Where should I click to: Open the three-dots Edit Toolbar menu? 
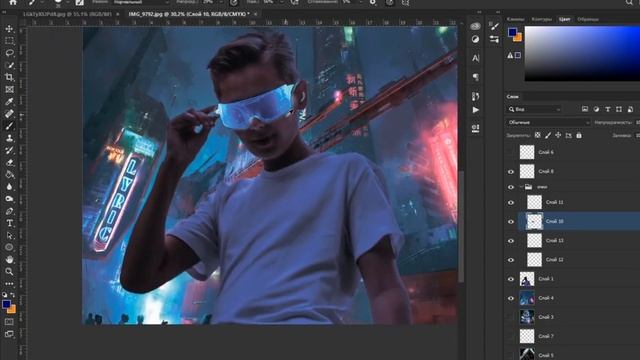9,283
